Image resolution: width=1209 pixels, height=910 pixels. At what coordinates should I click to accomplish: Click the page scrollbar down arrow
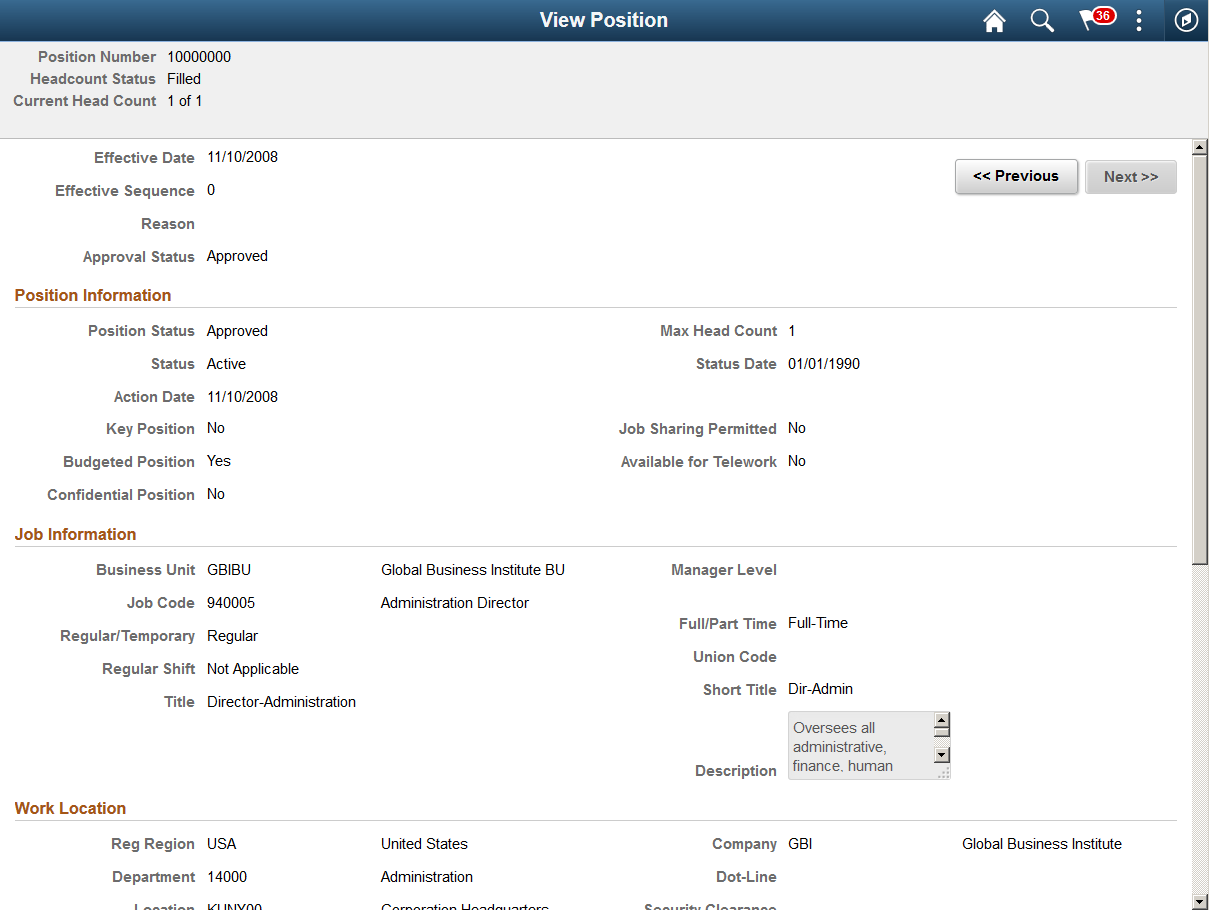pos(1200,901)
